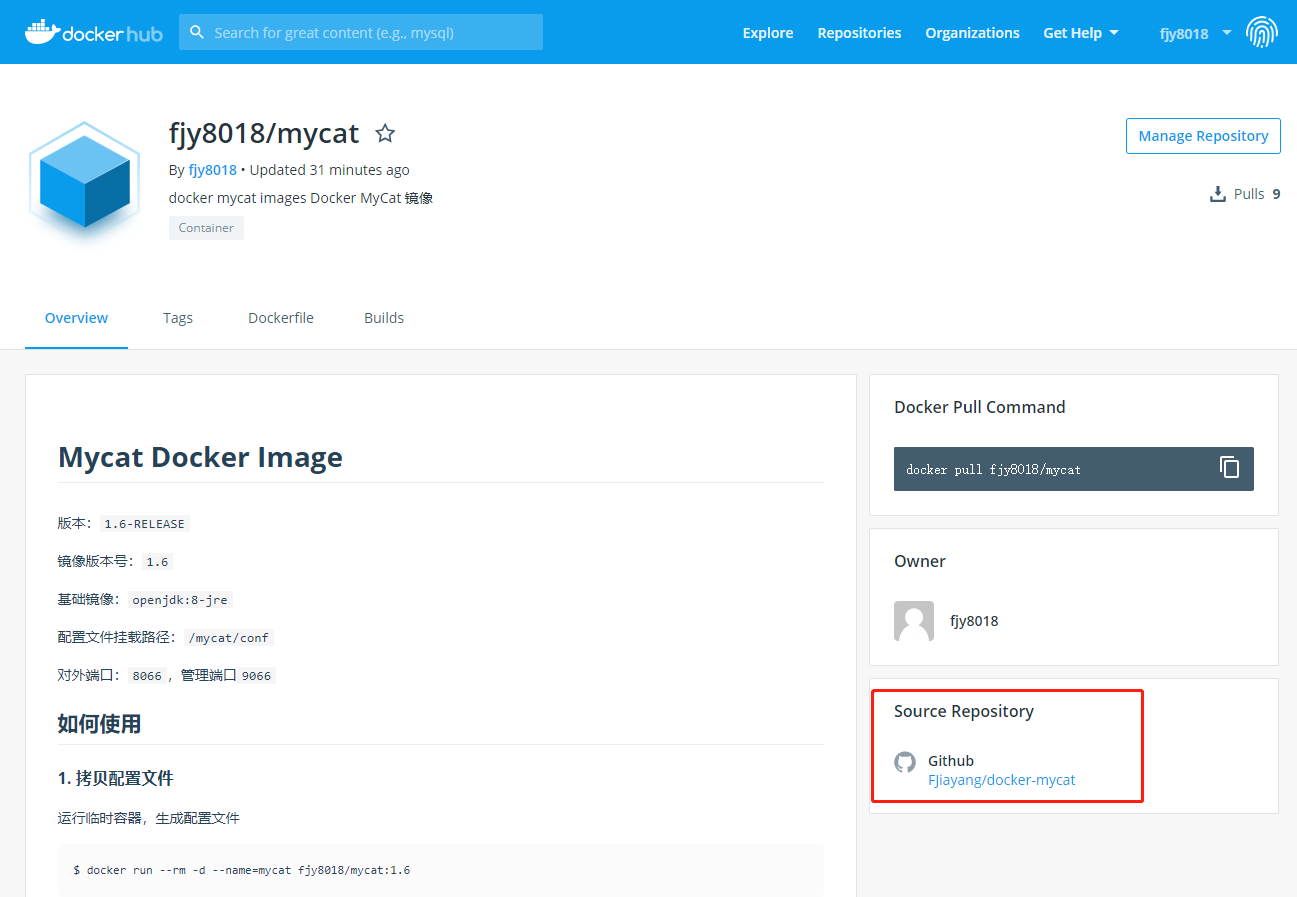Open the fingerprint account avatar icon
The height and width of the screenshot is (897, 1297).
(1261, 33)
